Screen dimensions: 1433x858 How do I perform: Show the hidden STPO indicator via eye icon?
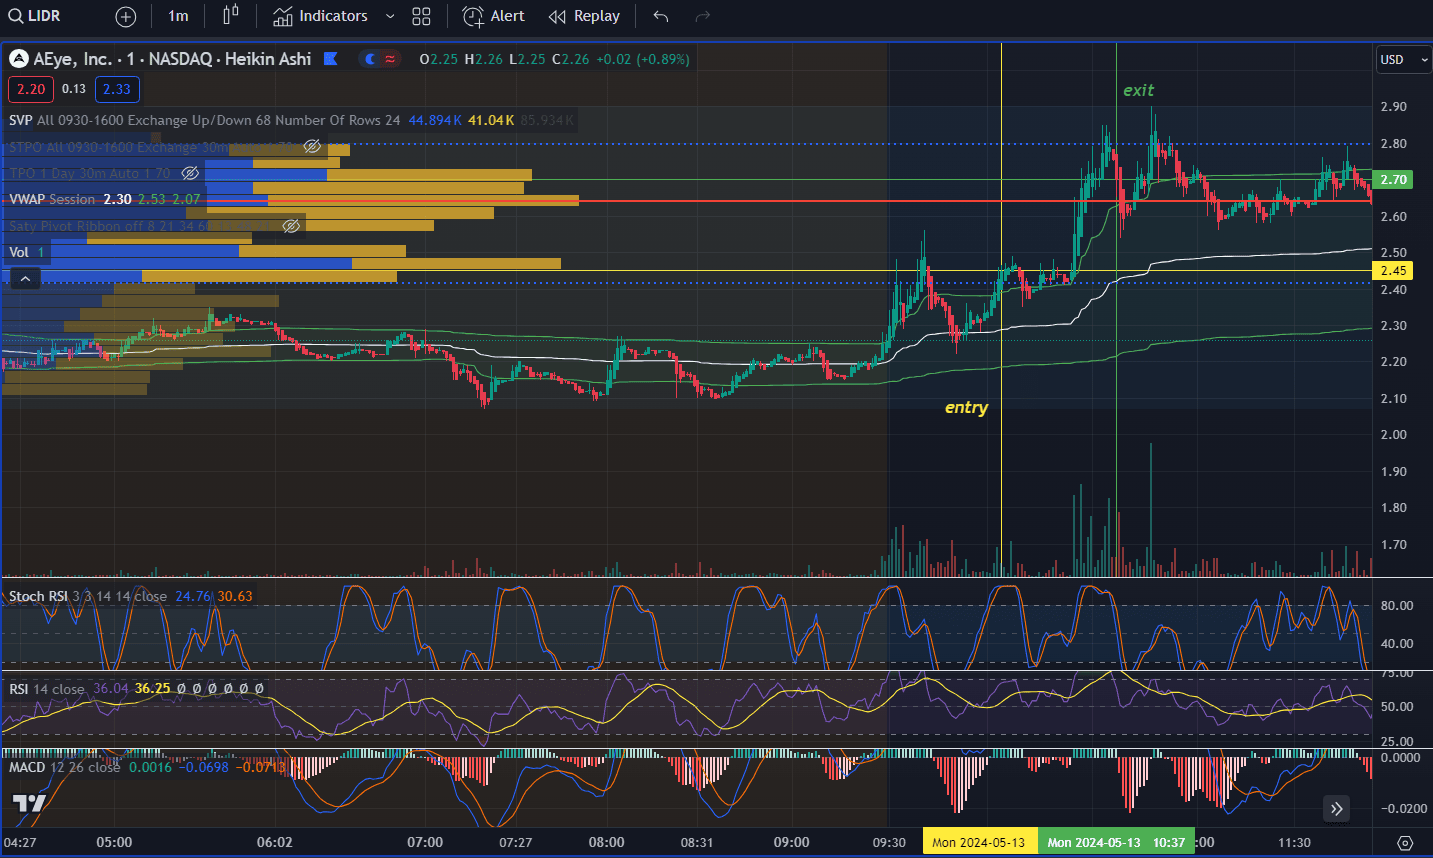coord(312,147)
